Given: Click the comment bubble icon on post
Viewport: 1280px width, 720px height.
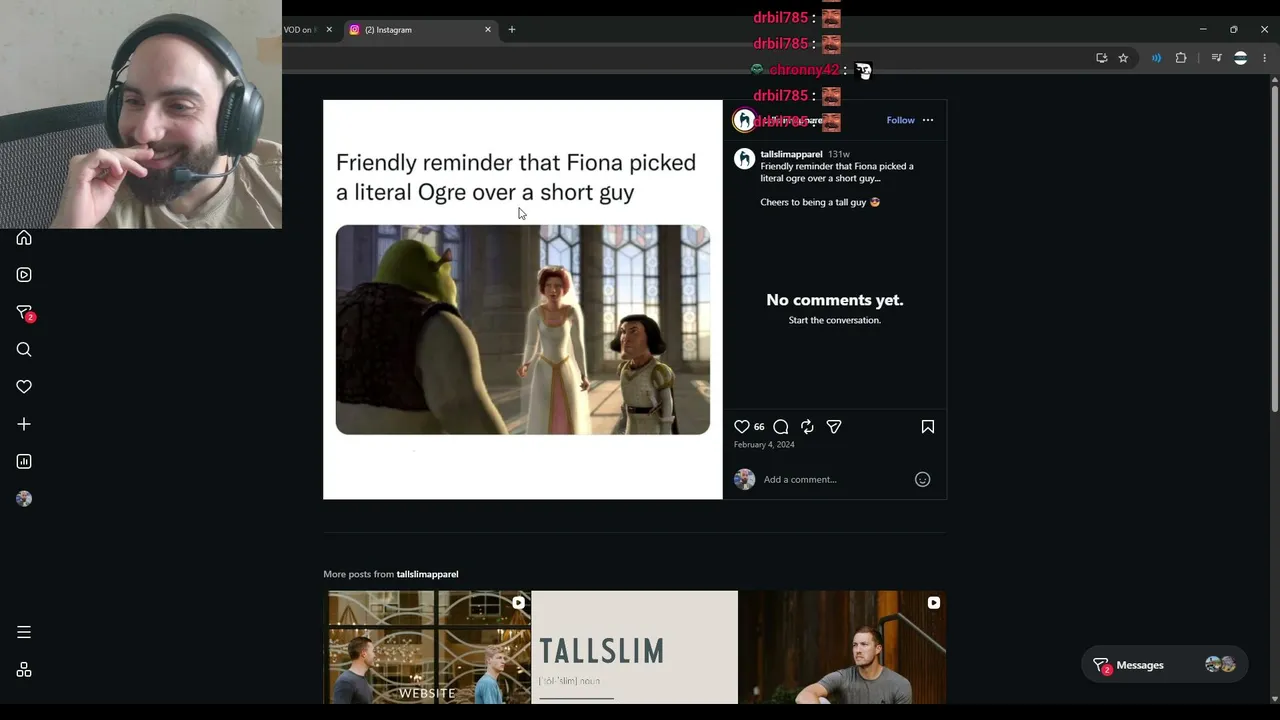Looking at the screenshot, I should coord(781,427).
